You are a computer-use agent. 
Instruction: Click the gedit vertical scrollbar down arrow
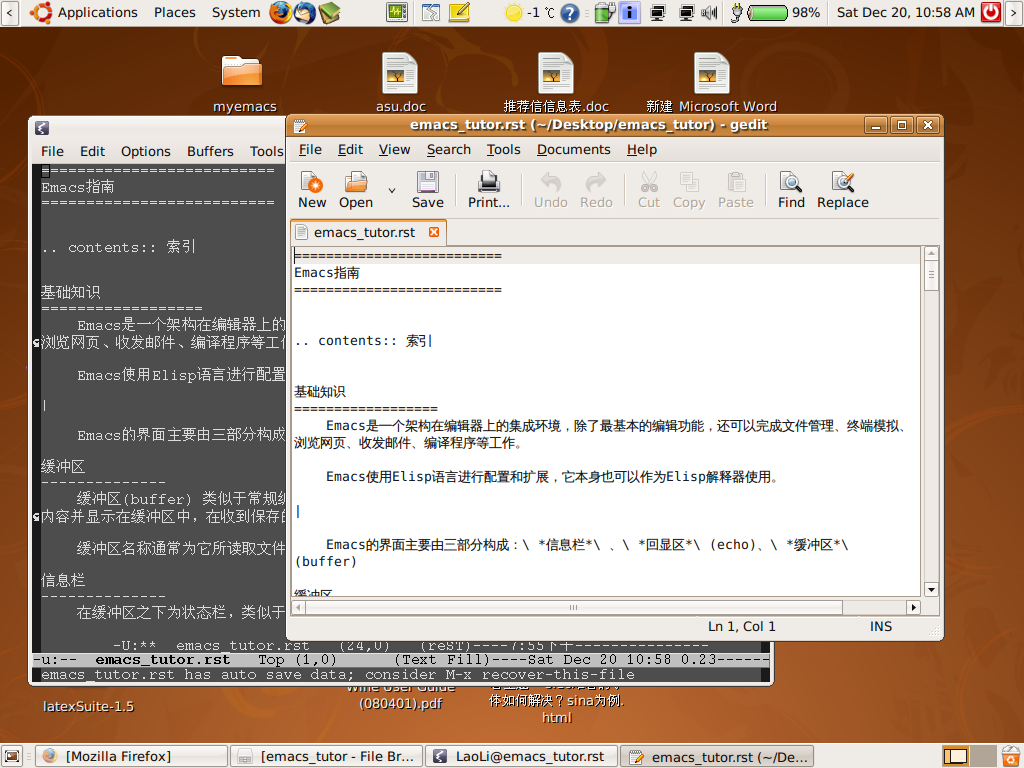931,589
